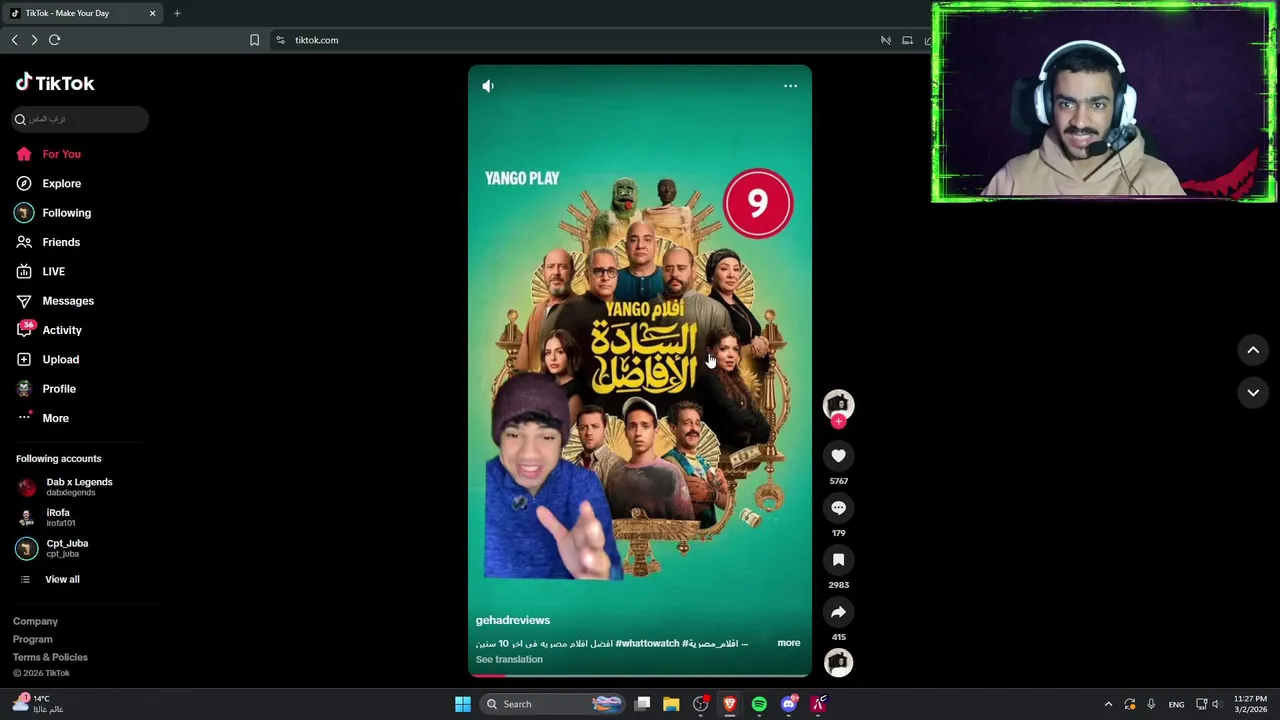Switch the ENG input language
Viewport: 1280px width, 720px height.
click(1177, 704)
